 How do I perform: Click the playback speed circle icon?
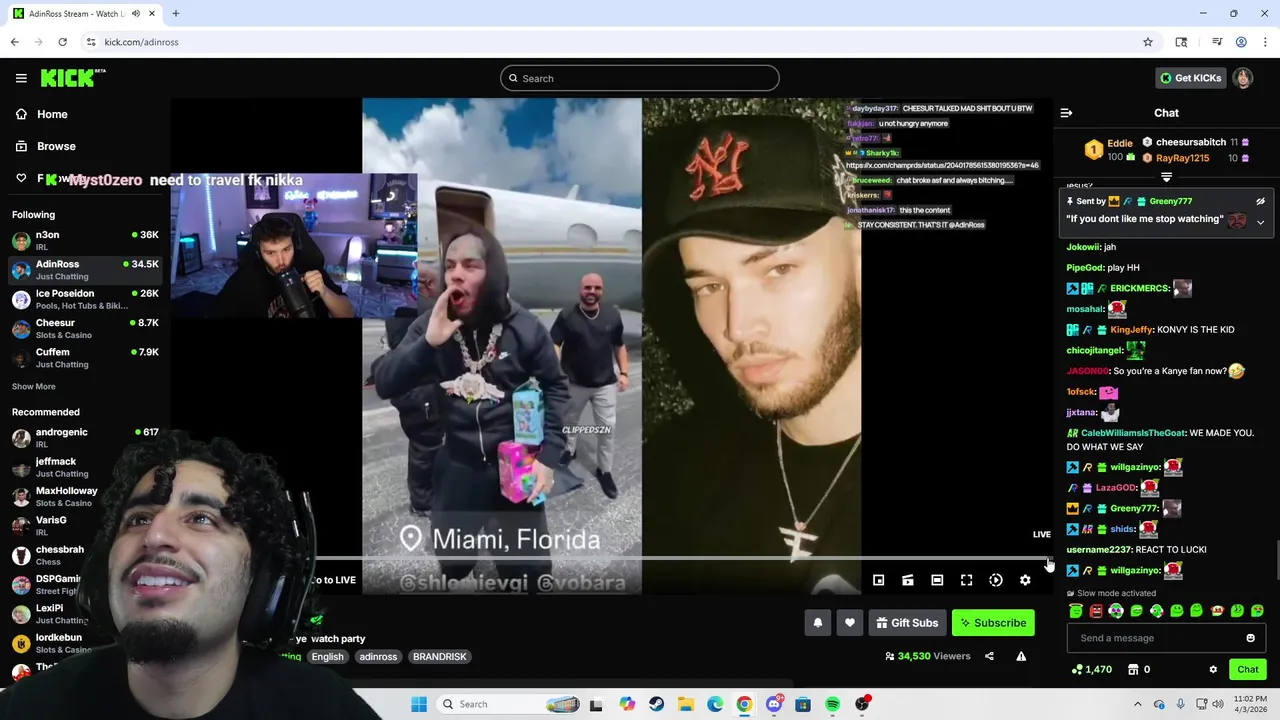click(x=995, y=580)
